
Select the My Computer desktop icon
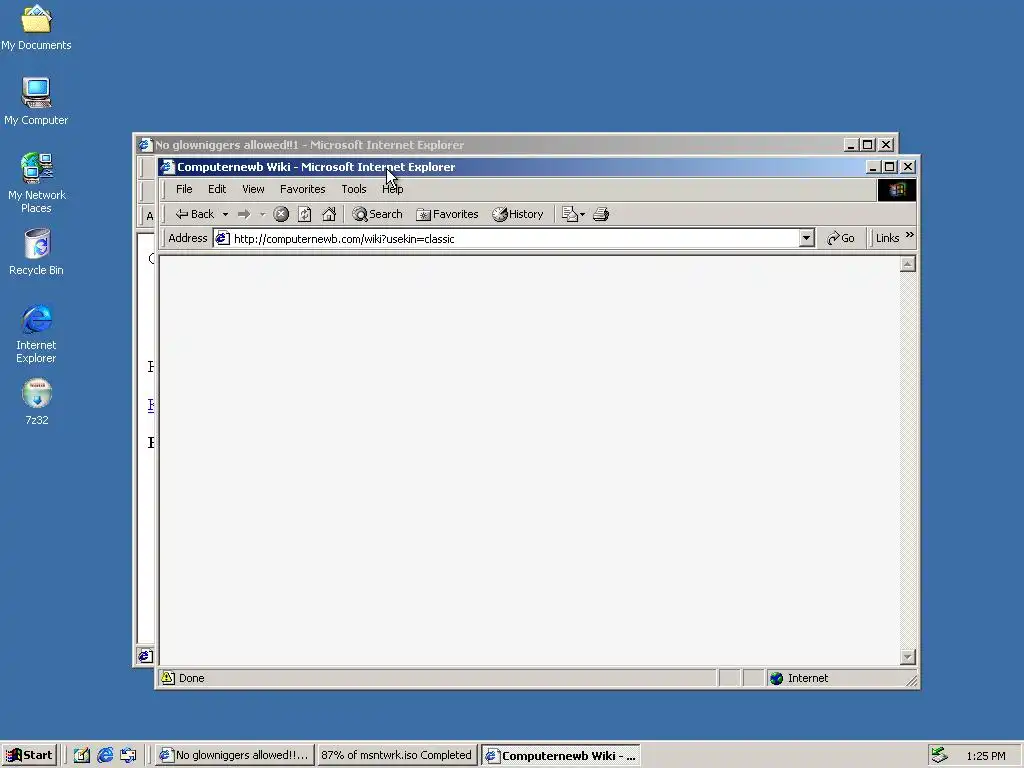[x=36, y=101]
